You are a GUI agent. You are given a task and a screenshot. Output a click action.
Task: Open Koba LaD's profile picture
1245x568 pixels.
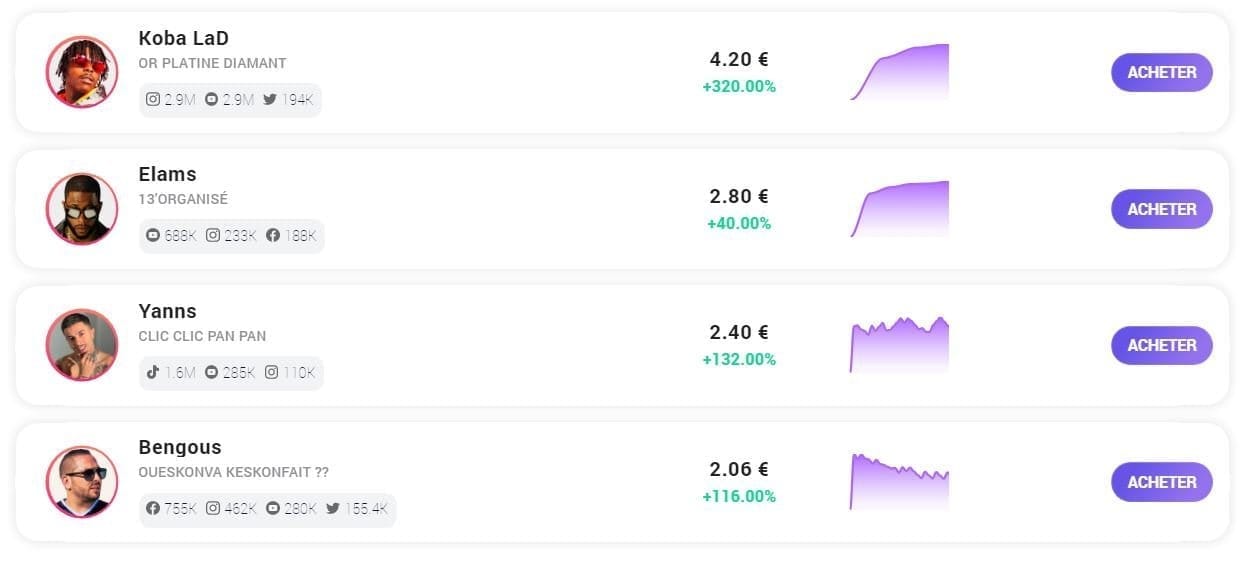click(x=82, y=72)
